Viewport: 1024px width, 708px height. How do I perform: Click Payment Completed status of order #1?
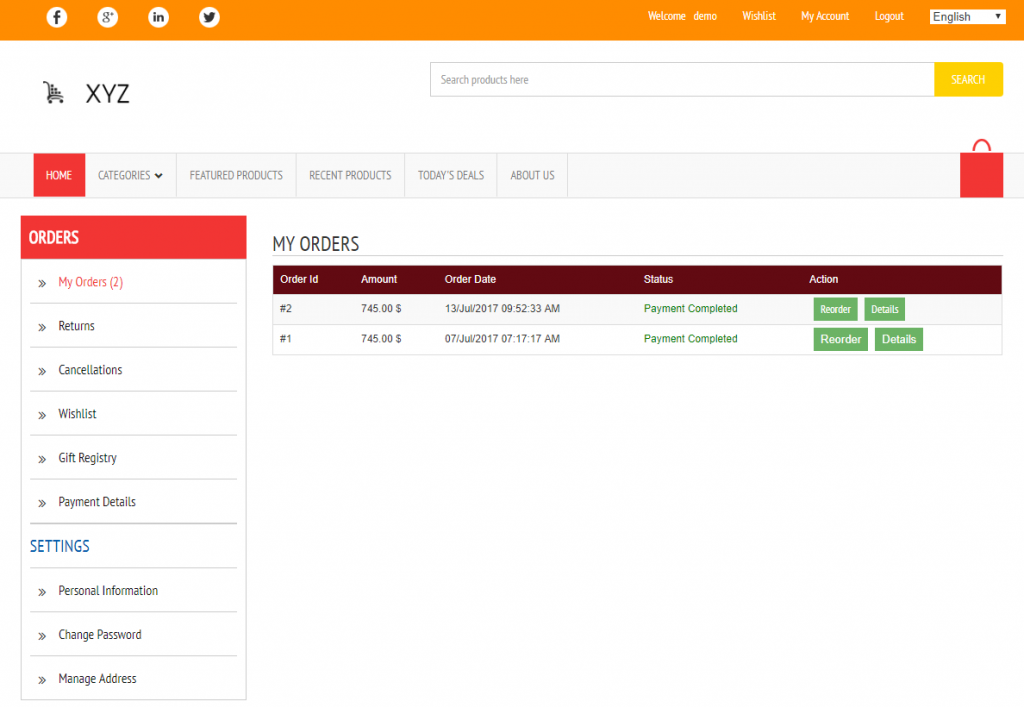coord(690,338)
